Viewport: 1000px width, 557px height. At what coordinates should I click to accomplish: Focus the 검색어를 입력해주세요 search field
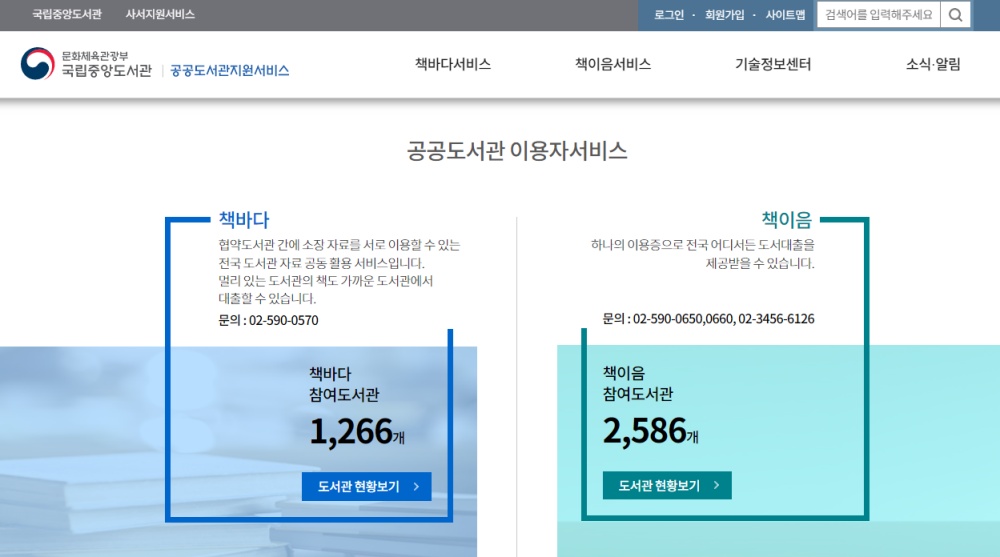coord(879,15)
